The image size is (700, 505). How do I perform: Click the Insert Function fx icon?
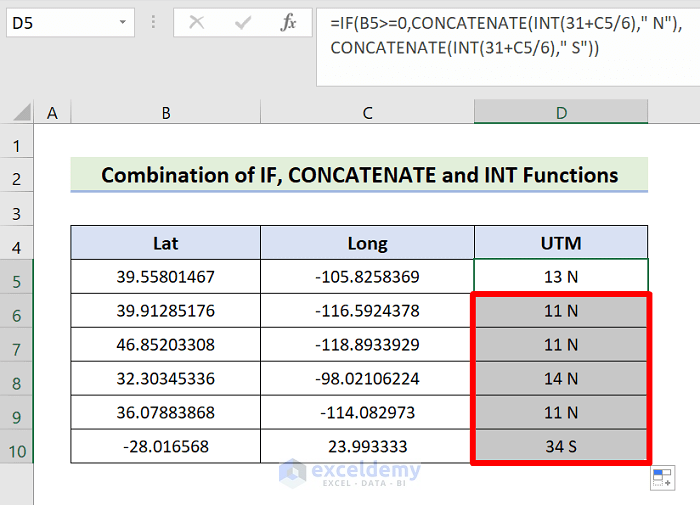point(288,23)
